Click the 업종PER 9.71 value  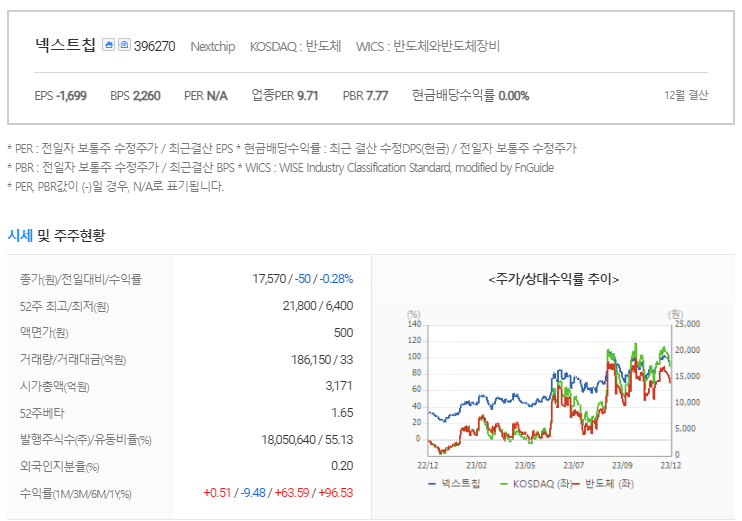(284, 96)
